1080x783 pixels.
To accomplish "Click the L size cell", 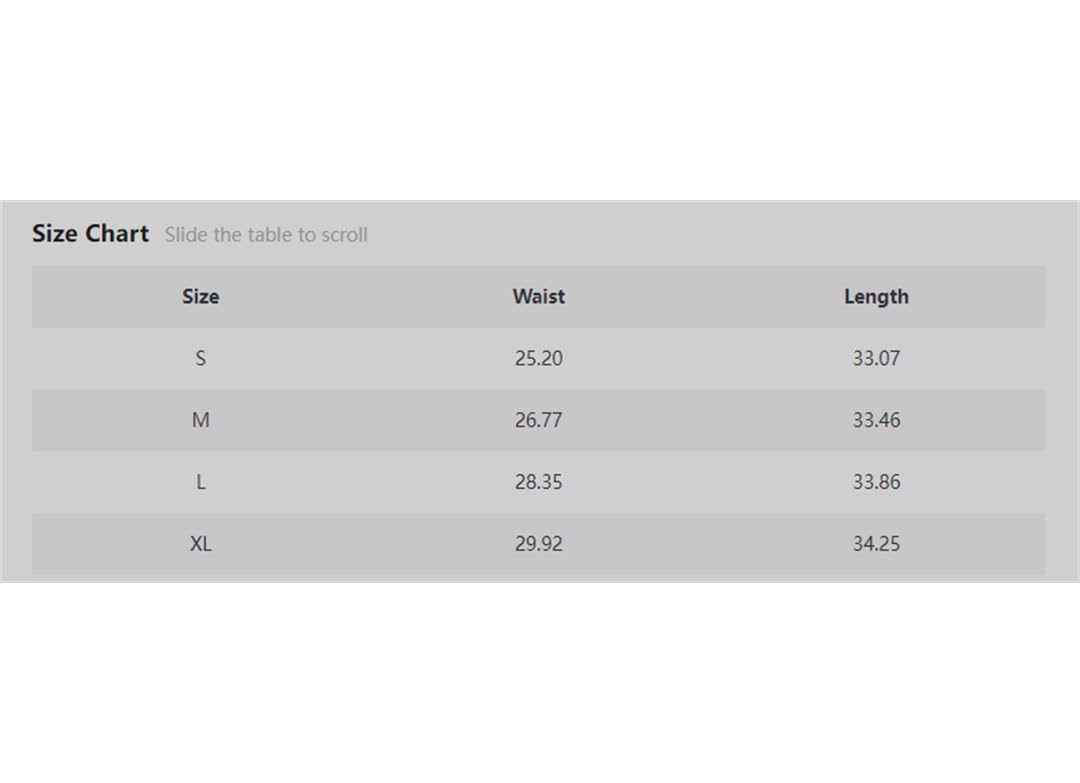I will tap(200, 482).
